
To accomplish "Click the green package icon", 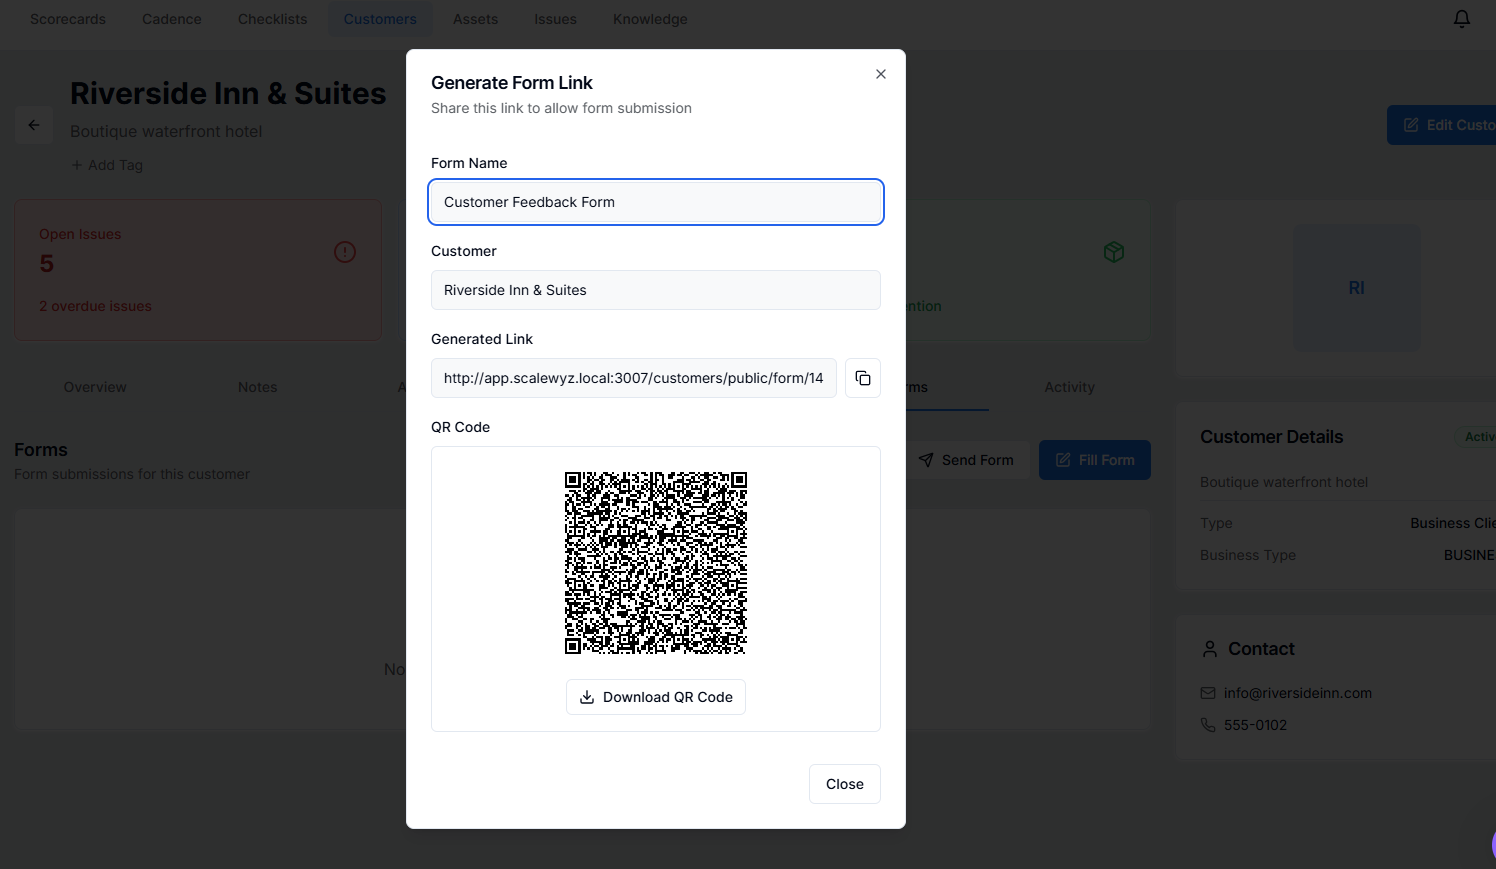I will 1113,252.
